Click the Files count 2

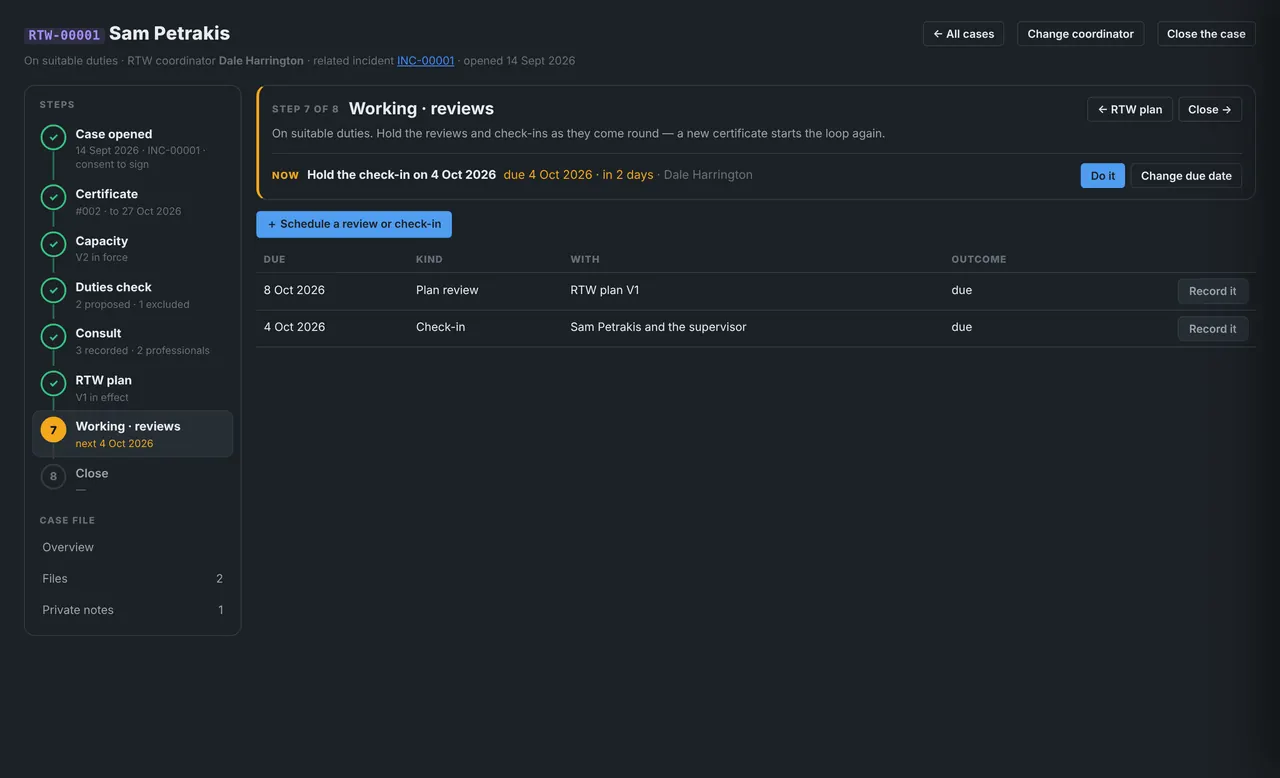point(220,578)
